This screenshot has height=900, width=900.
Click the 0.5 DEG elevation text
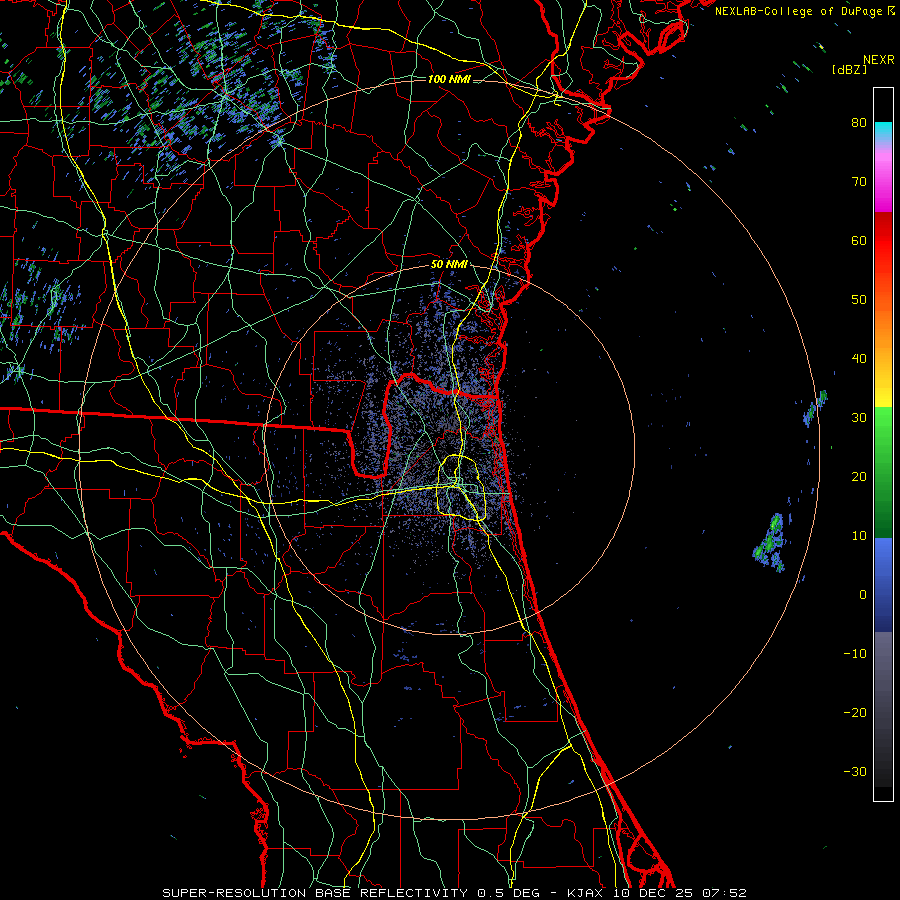pyautogui.click(x=509, y=893)
